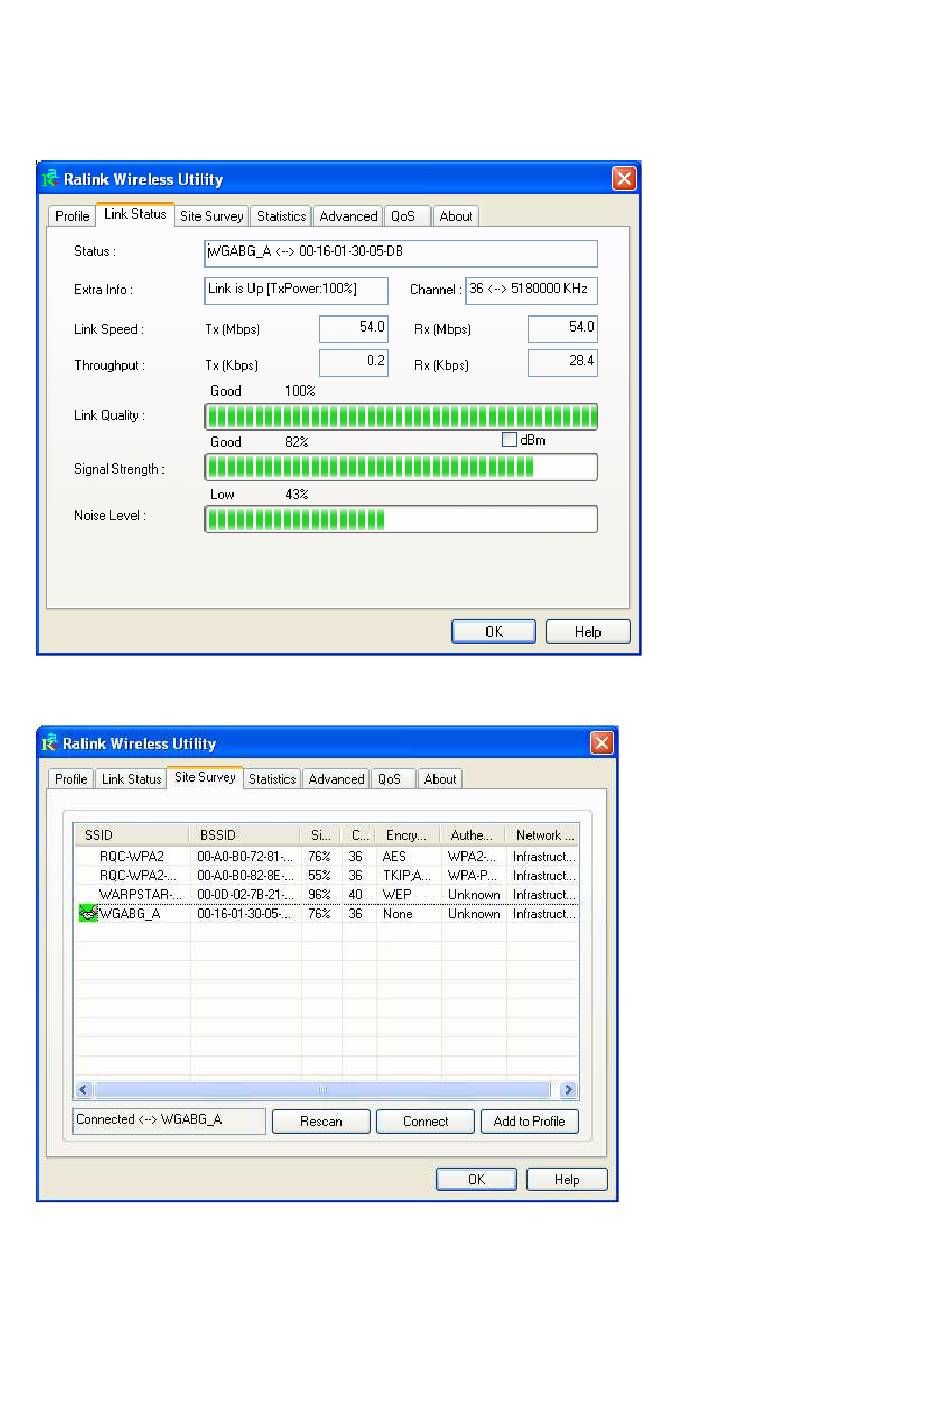The height and width of the screenshot is (1420, 950).
Task: Click the Ralink logo icon in Link Status window
Action: (50, 179)
